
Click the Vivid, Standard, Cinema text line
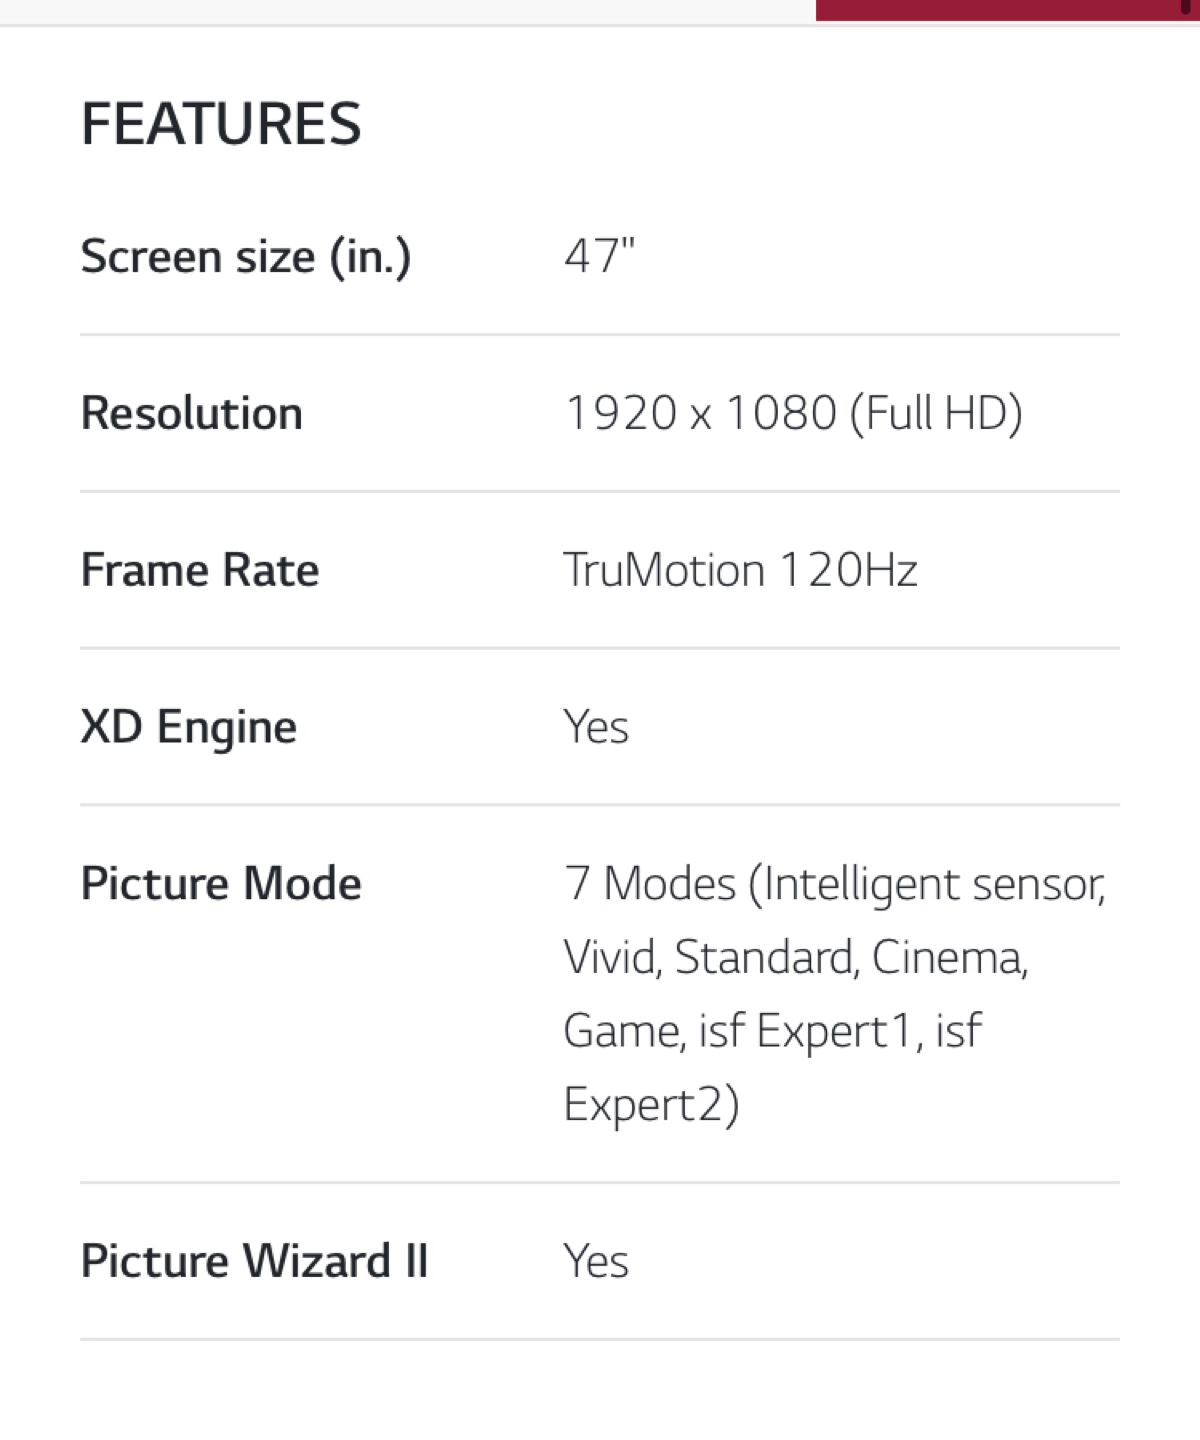796,958
